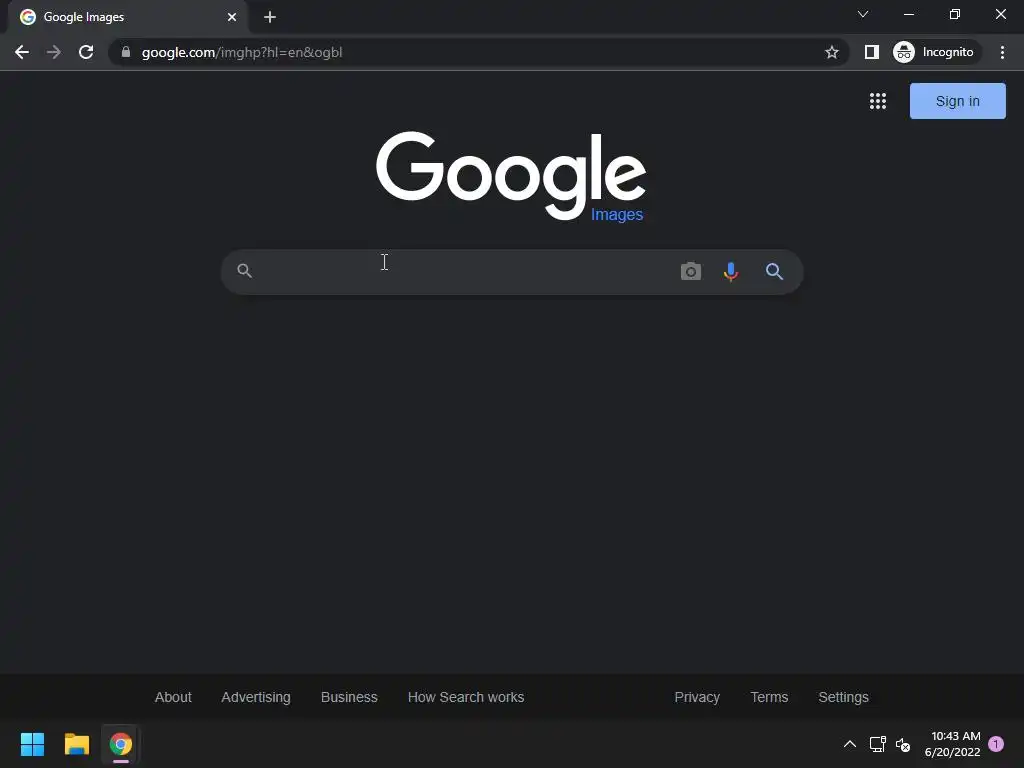The image size is (1024, 768).
Task: Click the muted volume tray icon
Action: coord(903,744)
